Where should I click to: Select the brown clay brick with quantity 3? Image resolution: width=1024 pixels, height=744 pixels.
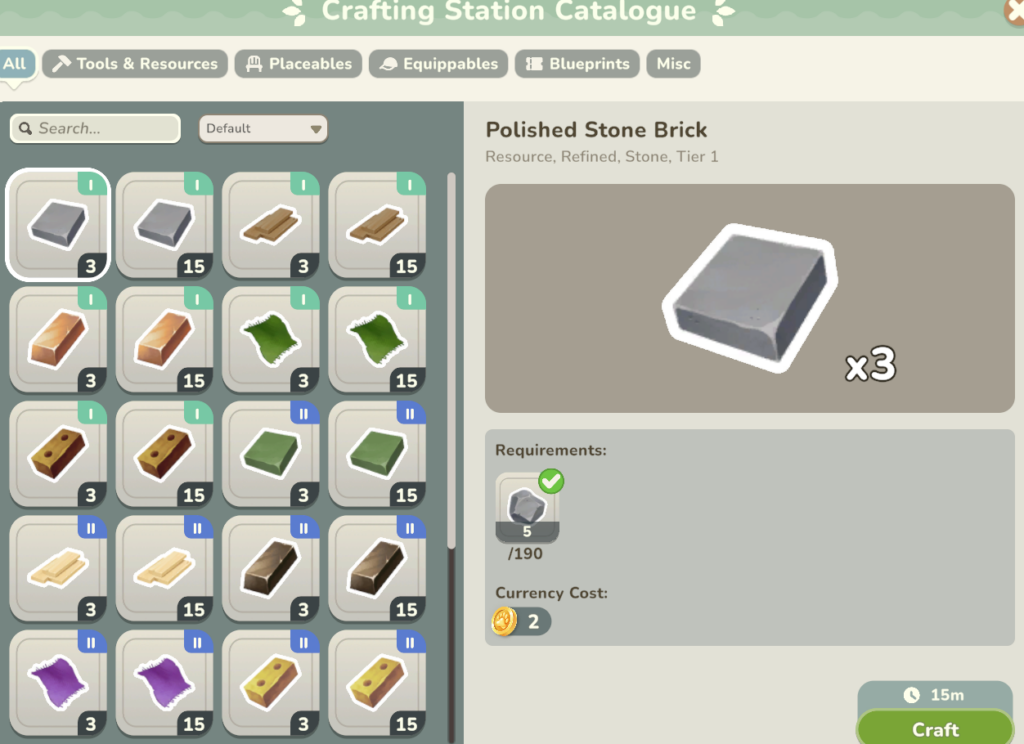pyautogui.click(x=58, y=454)
